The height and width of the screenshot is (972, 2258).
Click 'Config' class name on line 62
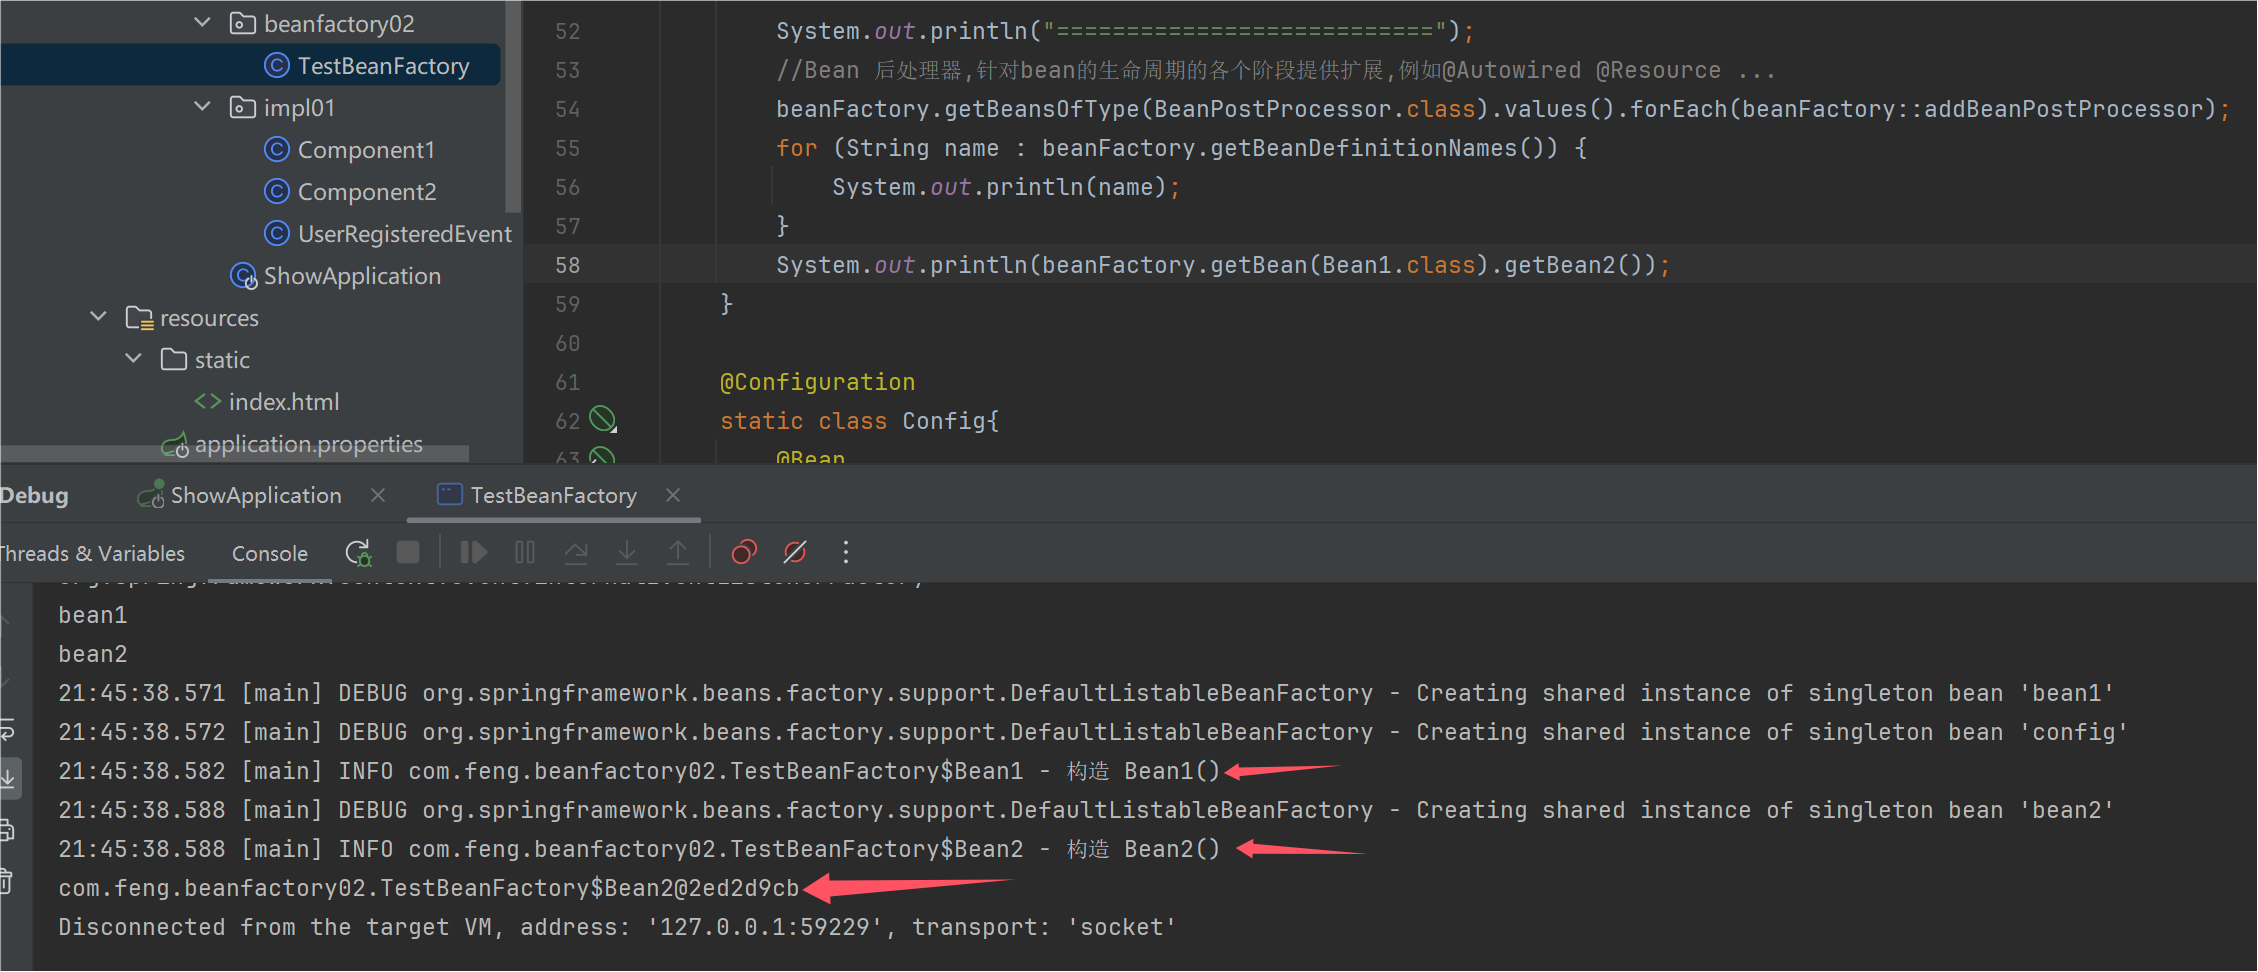click(943, 420)
